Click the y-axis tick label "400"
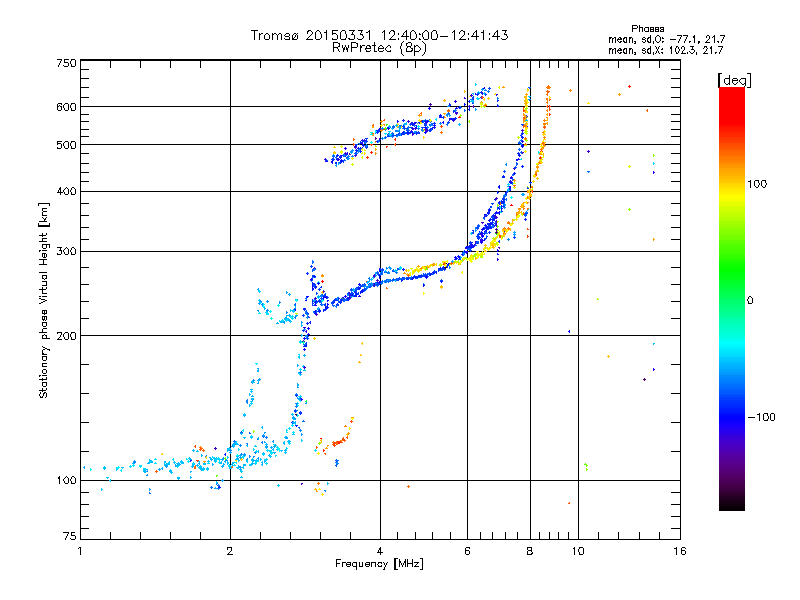Viewport: 800px width, 600px height. click(x=66, y=192)
